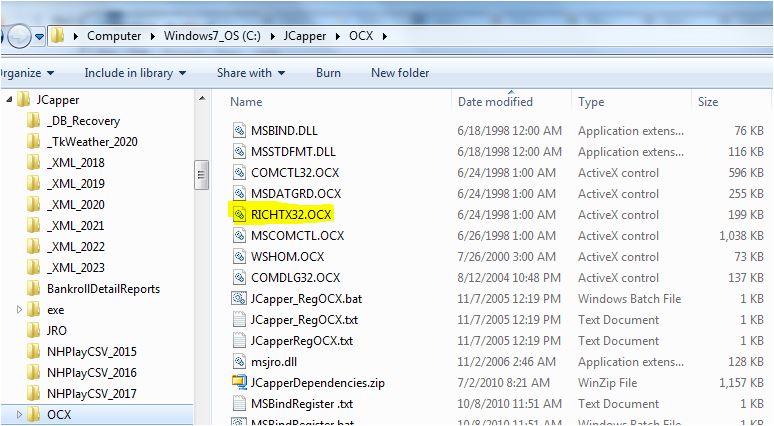
Task: Select the JCapper_RegOCX.txt document icon
Action: coord(240,319)
